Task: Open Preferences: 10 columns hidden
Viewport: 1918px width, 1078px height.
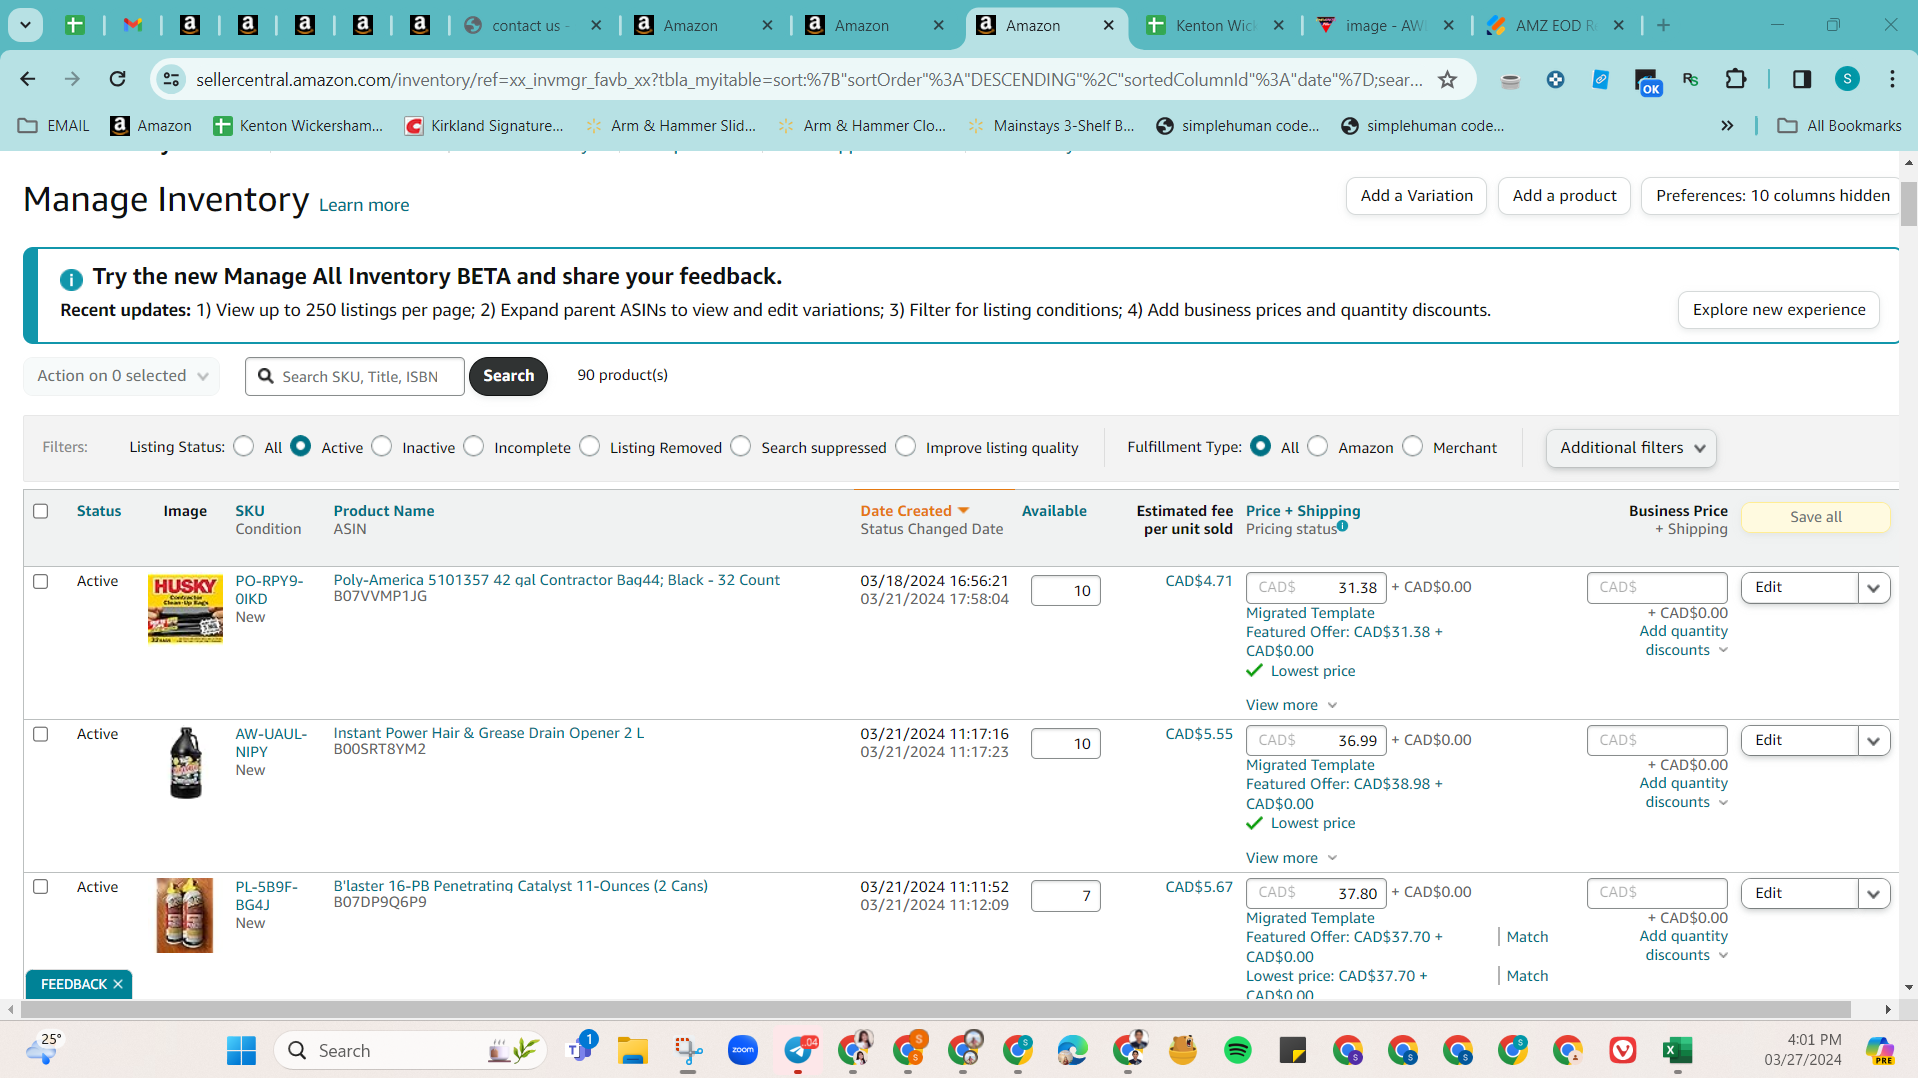Action: click(1772, 196)
